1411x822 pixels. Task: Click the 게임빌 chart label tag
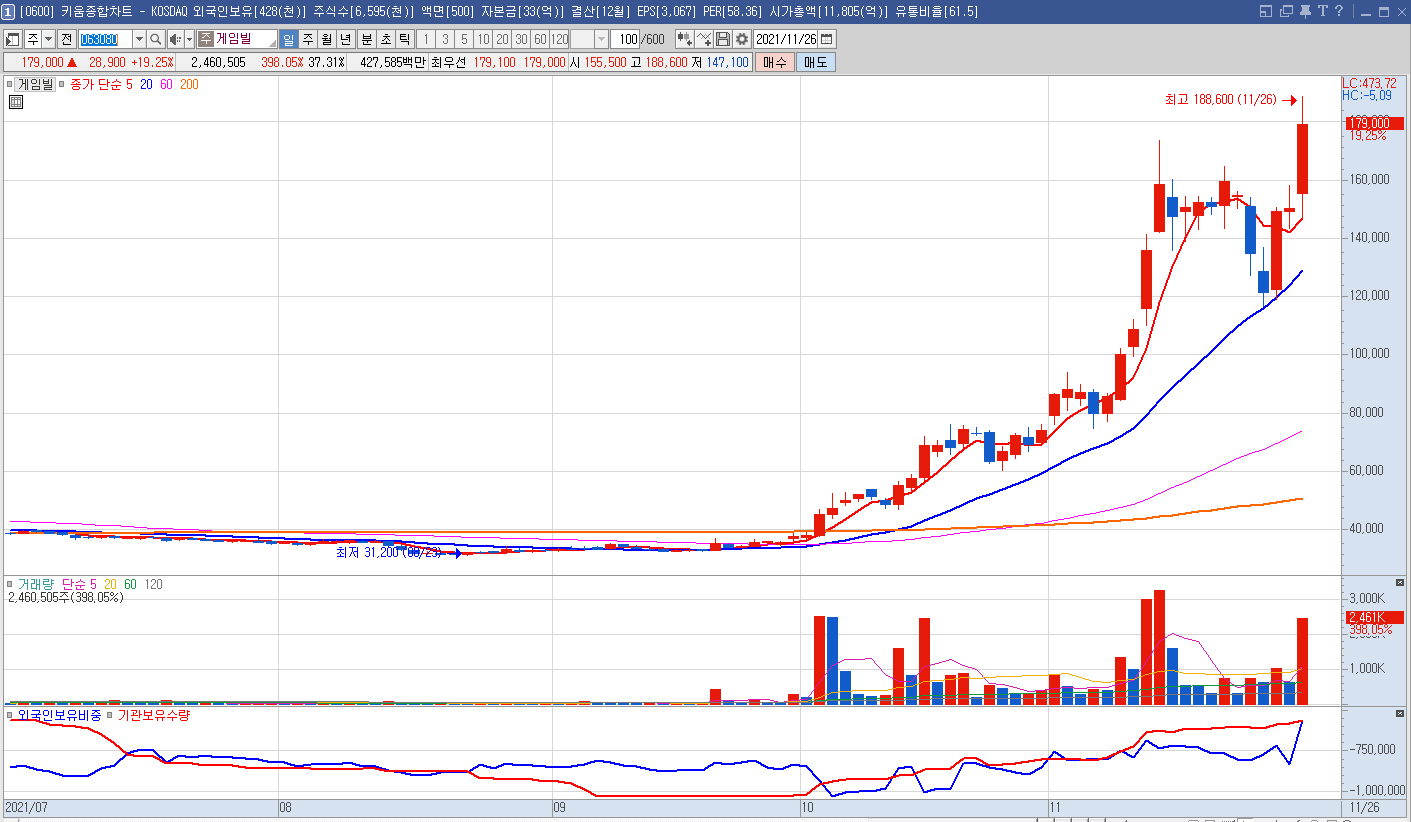tap(35, 85)
